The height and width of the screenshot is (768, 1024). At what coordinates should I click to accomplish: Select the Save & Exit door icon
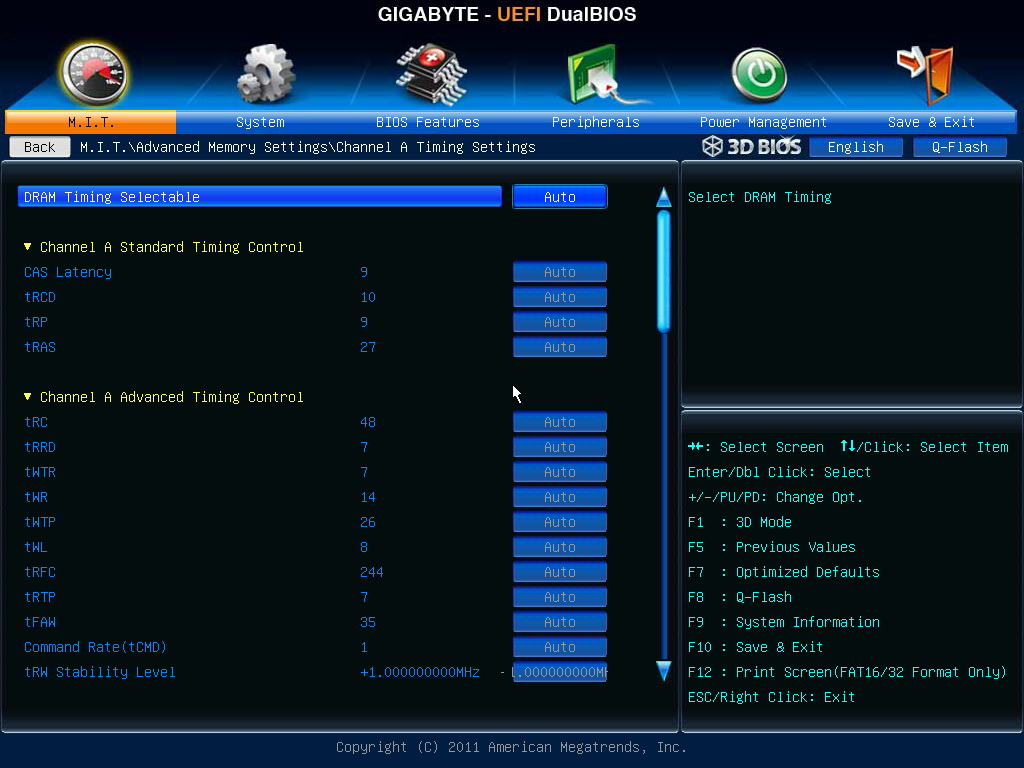(x=926, y=74)
